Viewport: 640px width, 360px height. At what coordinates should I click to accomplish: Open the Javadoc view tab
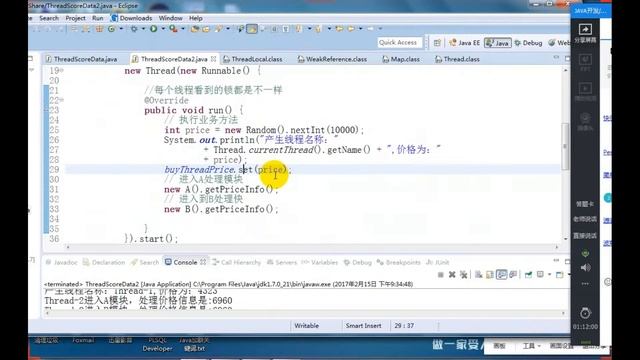coord(61,262)
